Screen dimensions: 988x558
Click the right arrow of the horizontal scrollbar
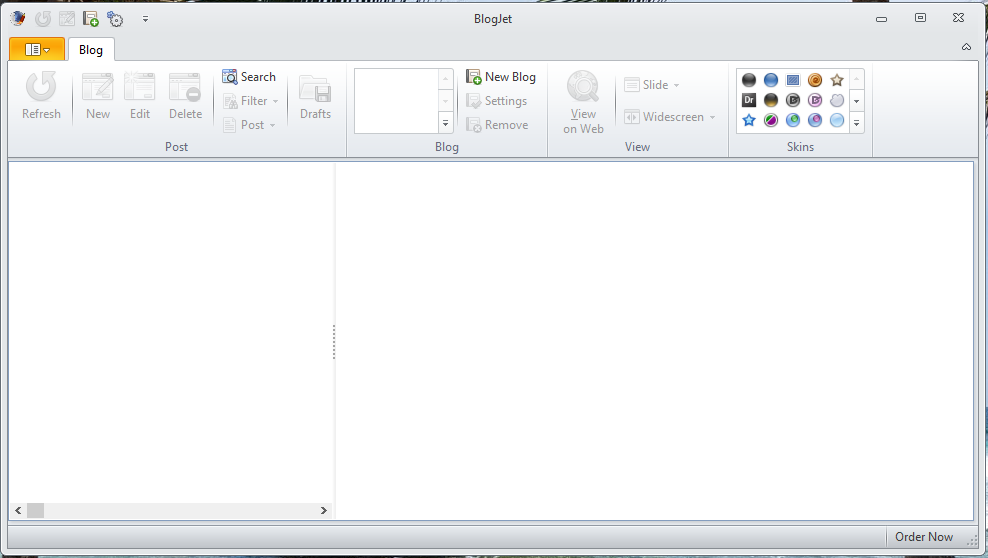point(324,510)
